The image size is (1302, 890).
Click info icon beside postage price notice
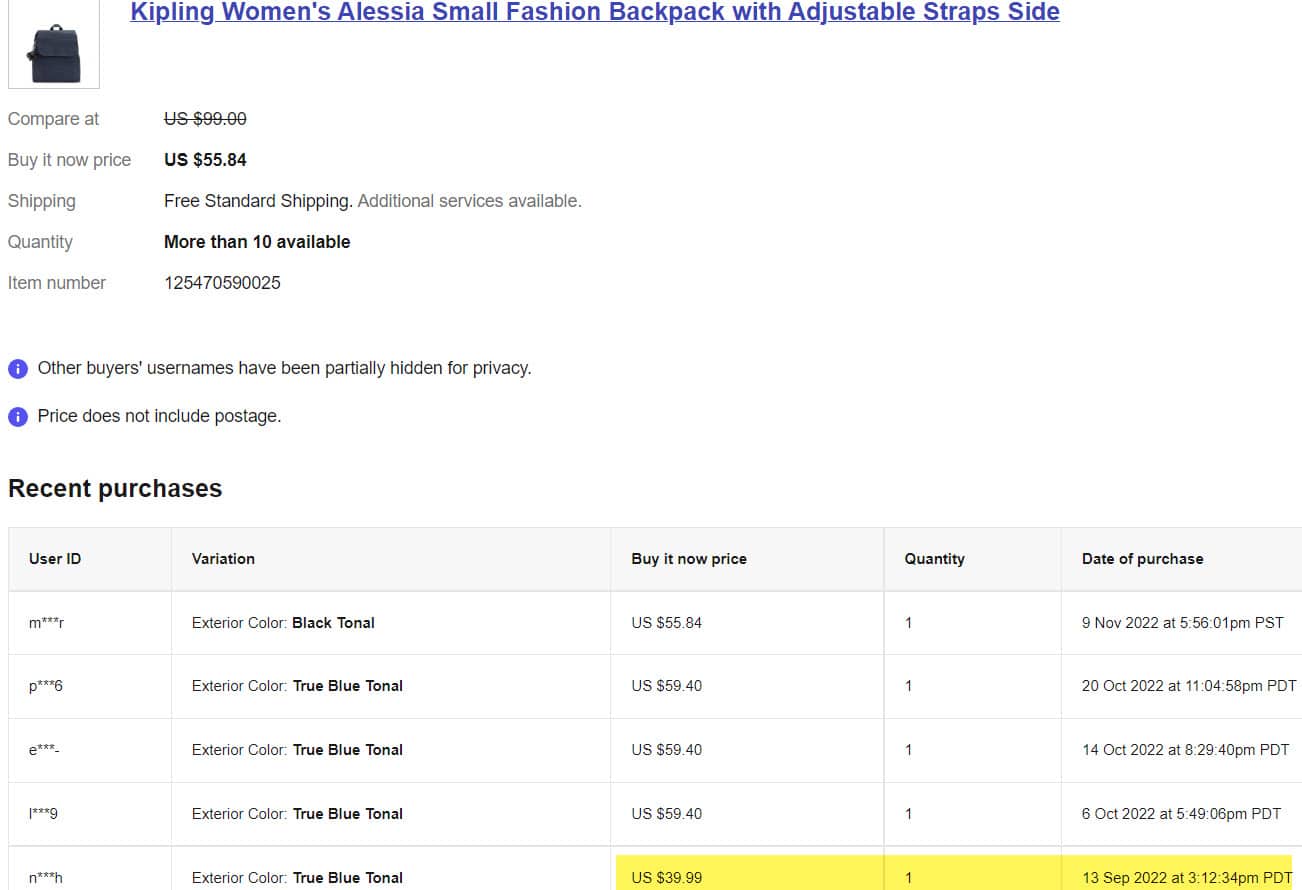point(18,417)
